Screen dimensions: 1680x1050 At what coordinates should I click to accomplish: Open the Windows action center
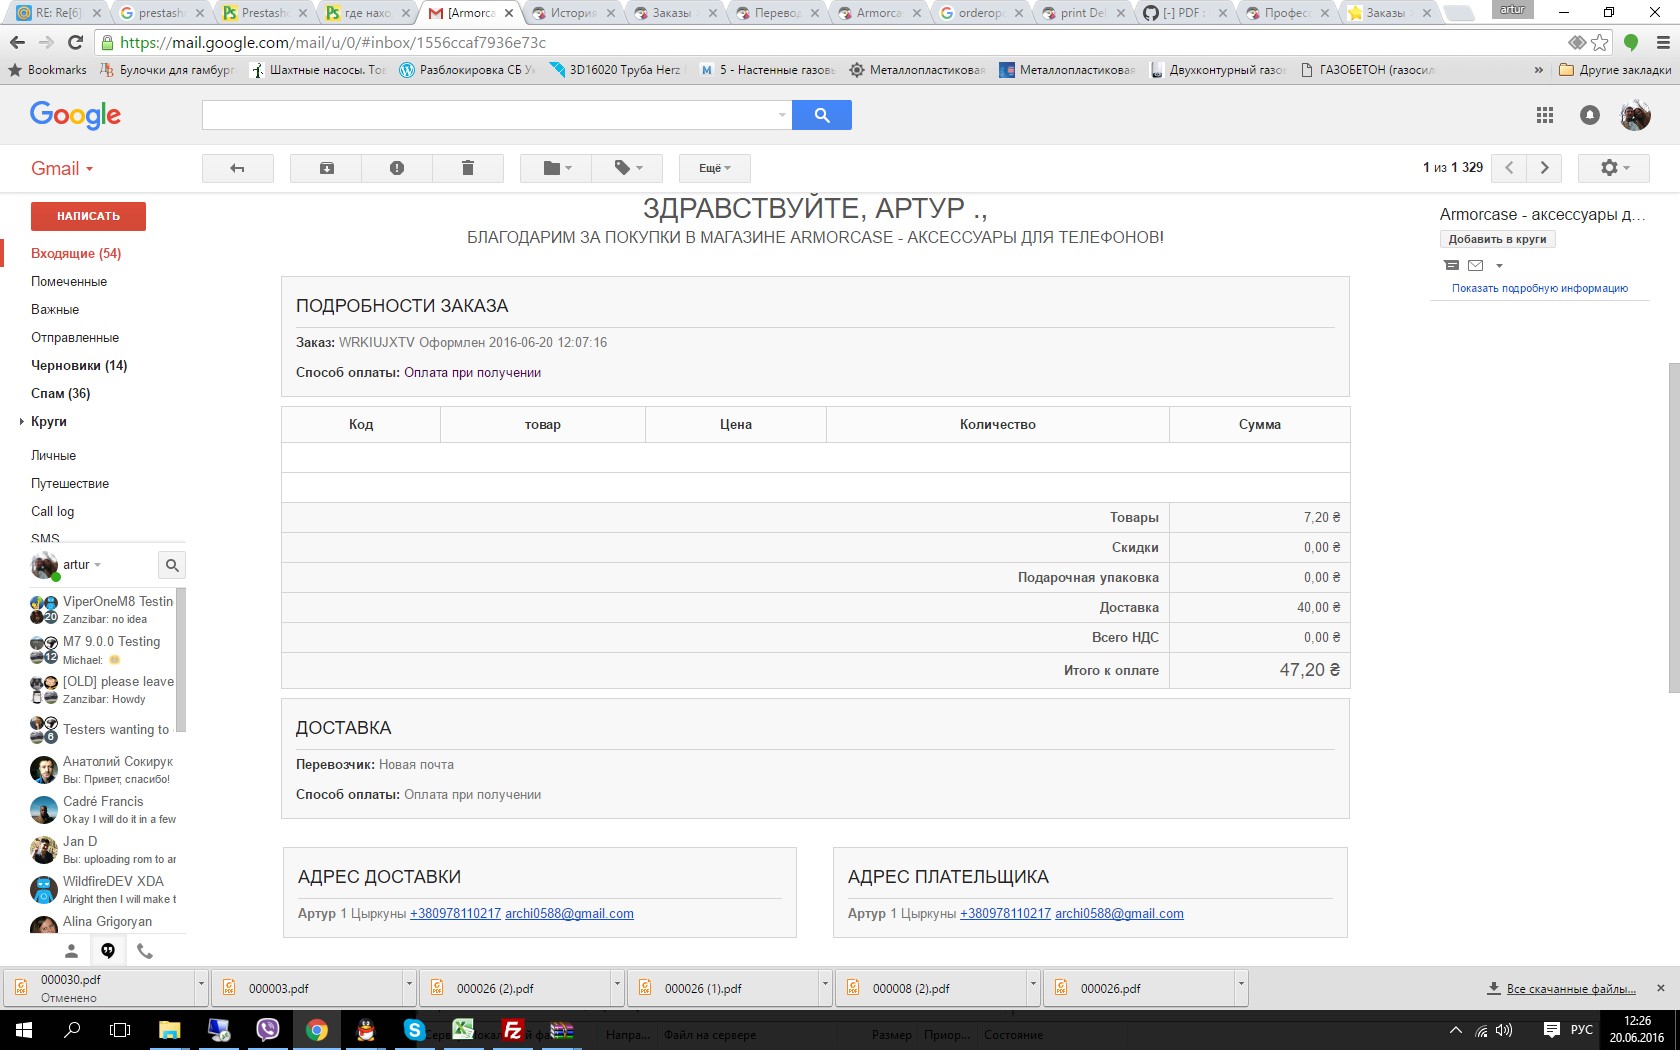pos(1551,1029)
